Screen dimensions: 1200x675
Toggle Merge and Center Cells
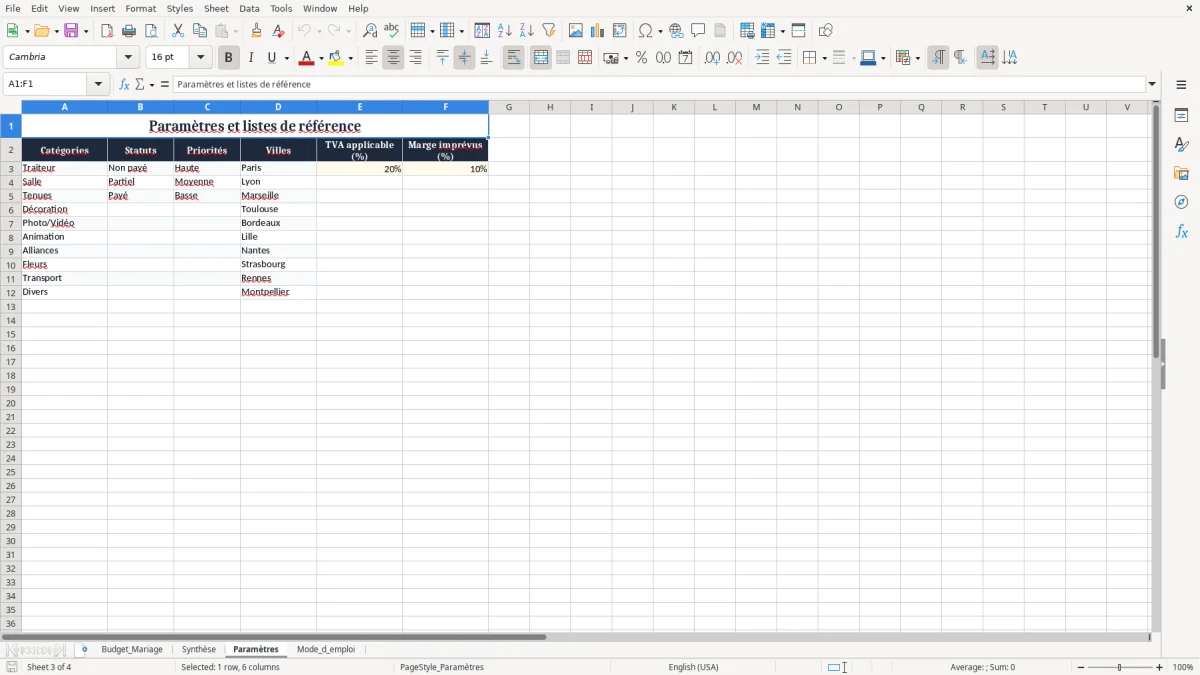click(x=541, y=58)
